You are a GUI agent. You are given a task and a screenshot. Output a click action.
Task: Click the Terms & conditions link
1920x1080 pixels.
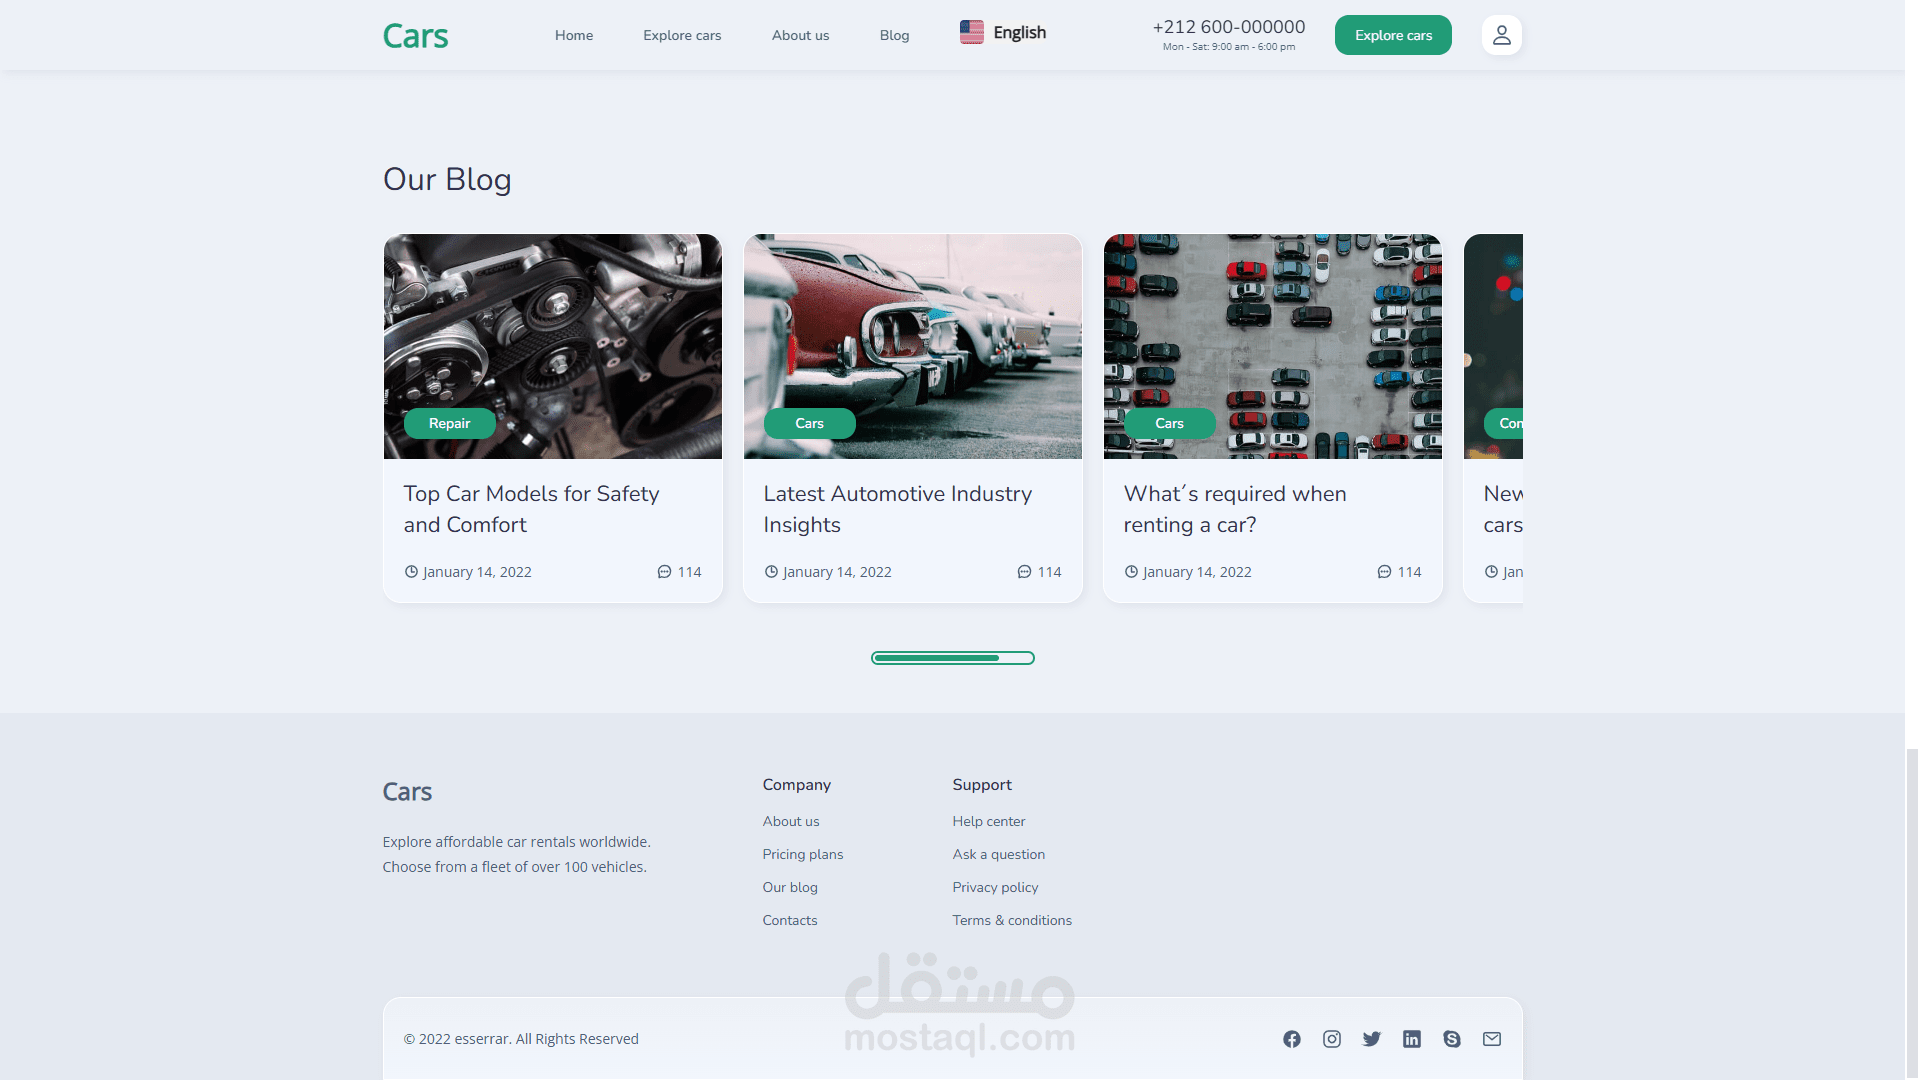click(1011, 920)
